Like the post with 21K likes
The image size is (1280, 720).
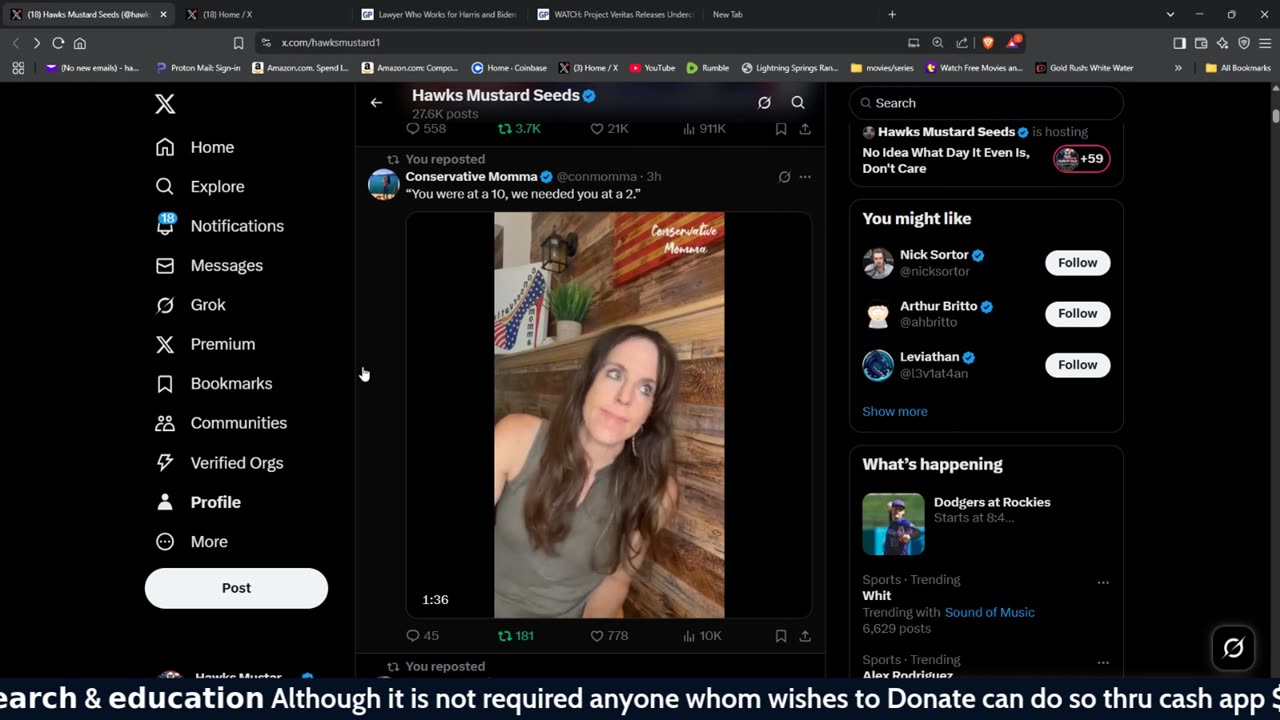(x=609, y=129)
